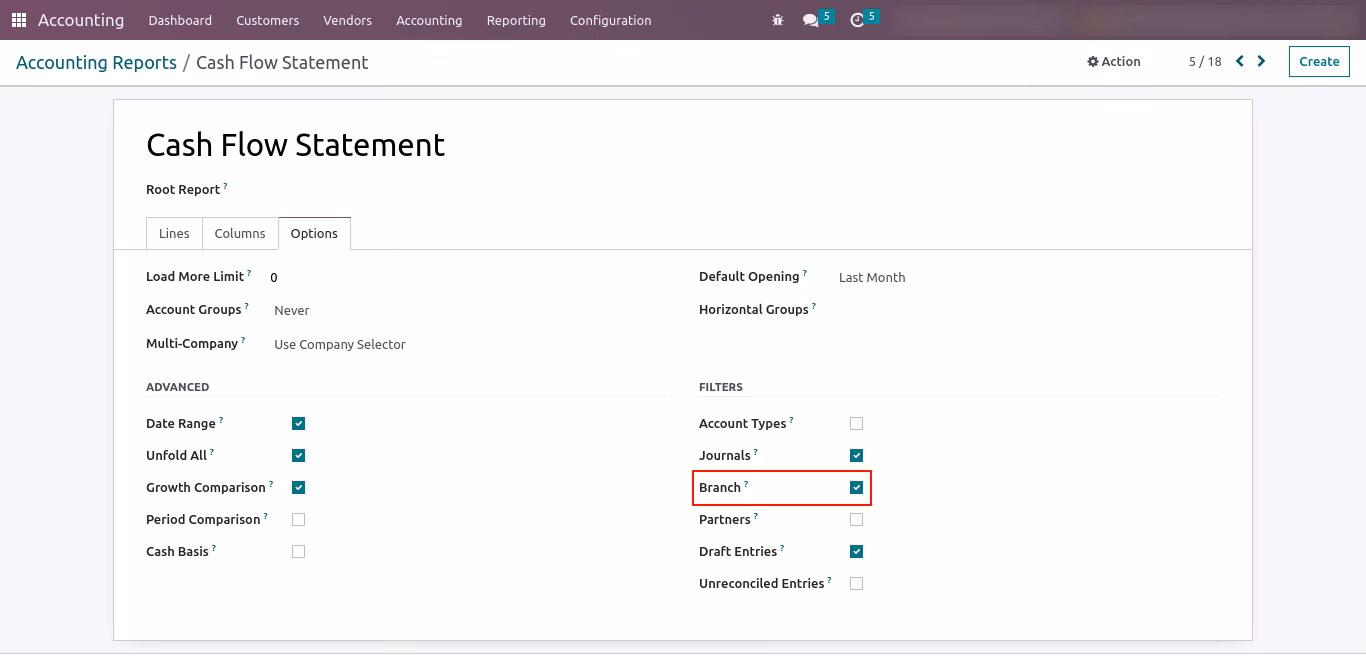This screenshot has width=1366, height=656.
Task: Enable the Period Comparison checkbox
Action: click(x=298, y=519)
